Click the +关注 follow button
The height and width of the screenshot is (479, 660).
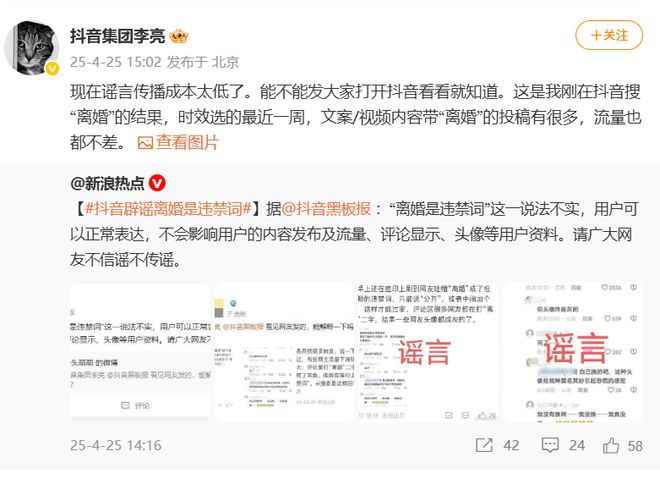609,35
